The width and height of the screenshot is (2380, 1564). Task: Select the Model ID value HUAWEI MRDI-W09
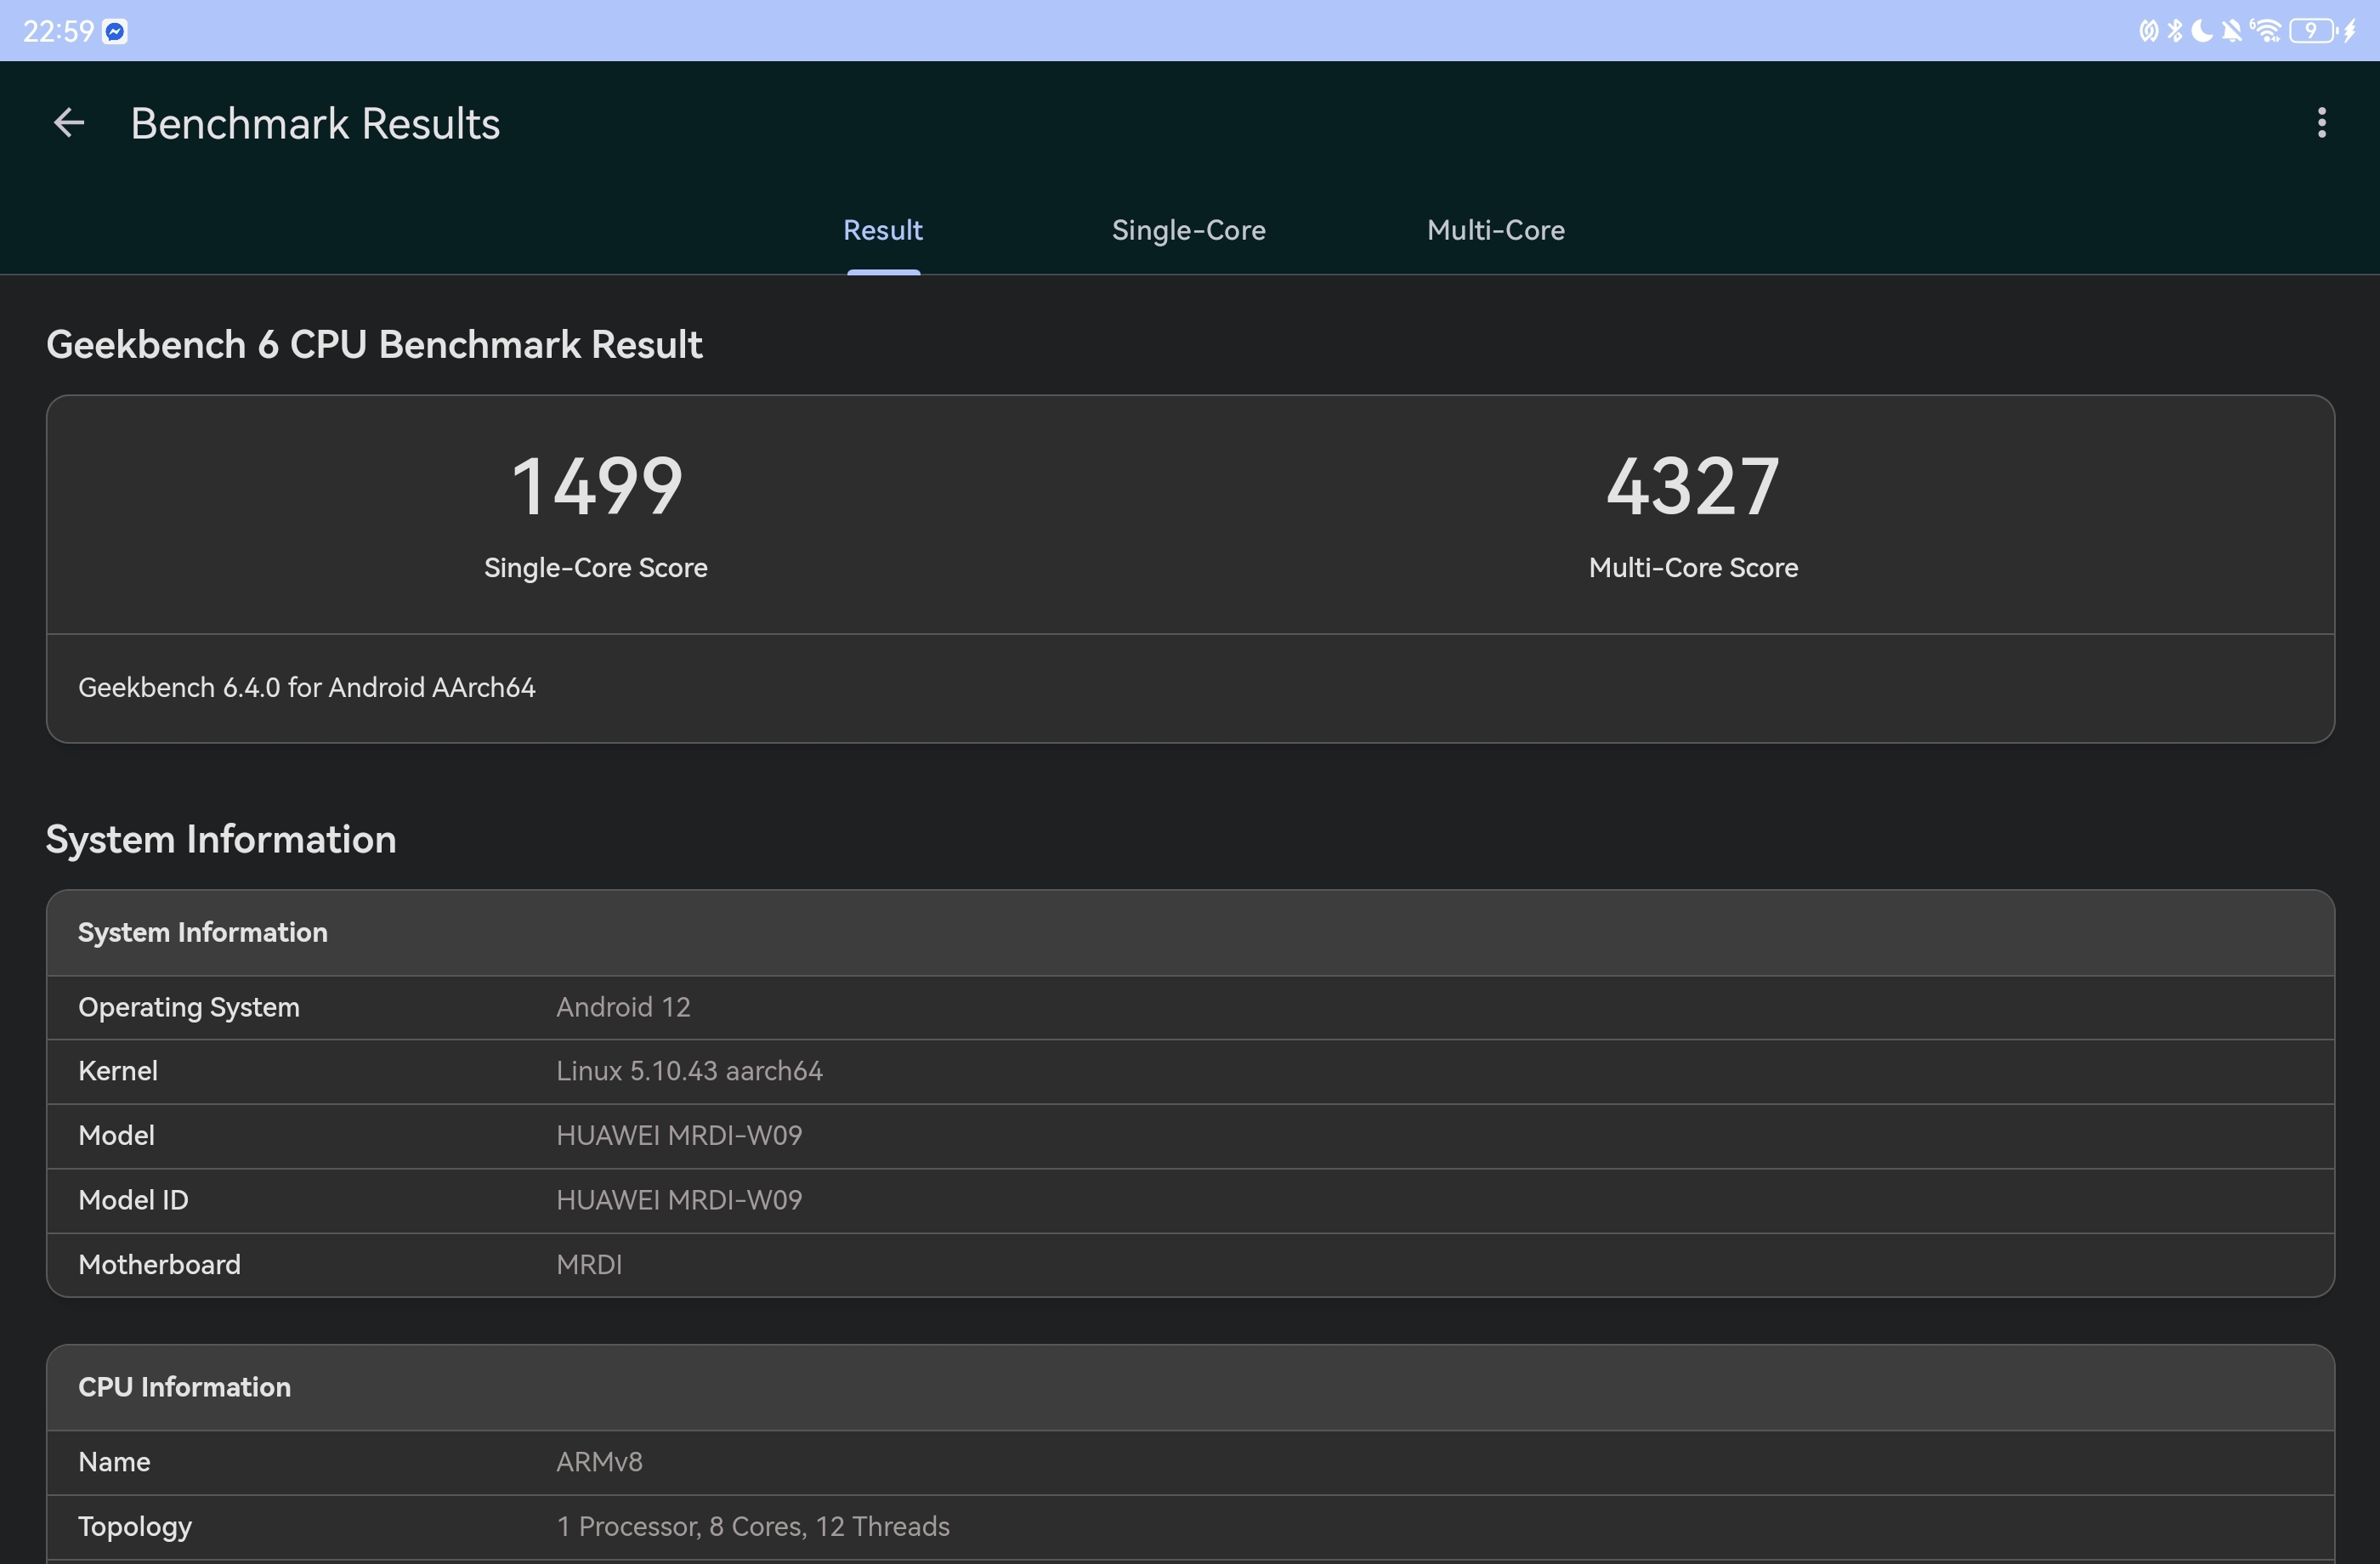pos(679,1201)
